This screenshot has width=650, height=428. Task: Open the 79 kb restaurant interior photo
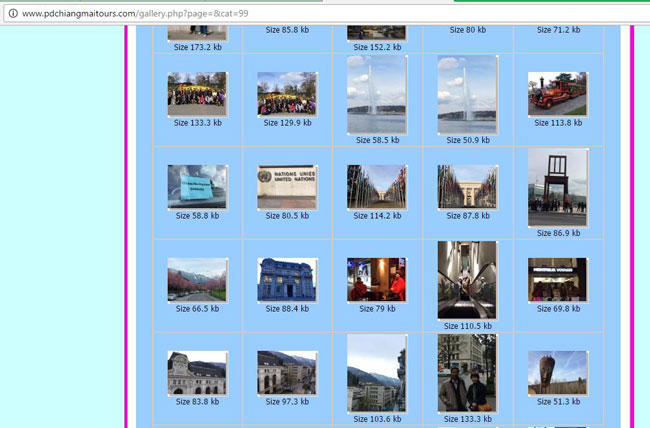[x=377, y=280]
